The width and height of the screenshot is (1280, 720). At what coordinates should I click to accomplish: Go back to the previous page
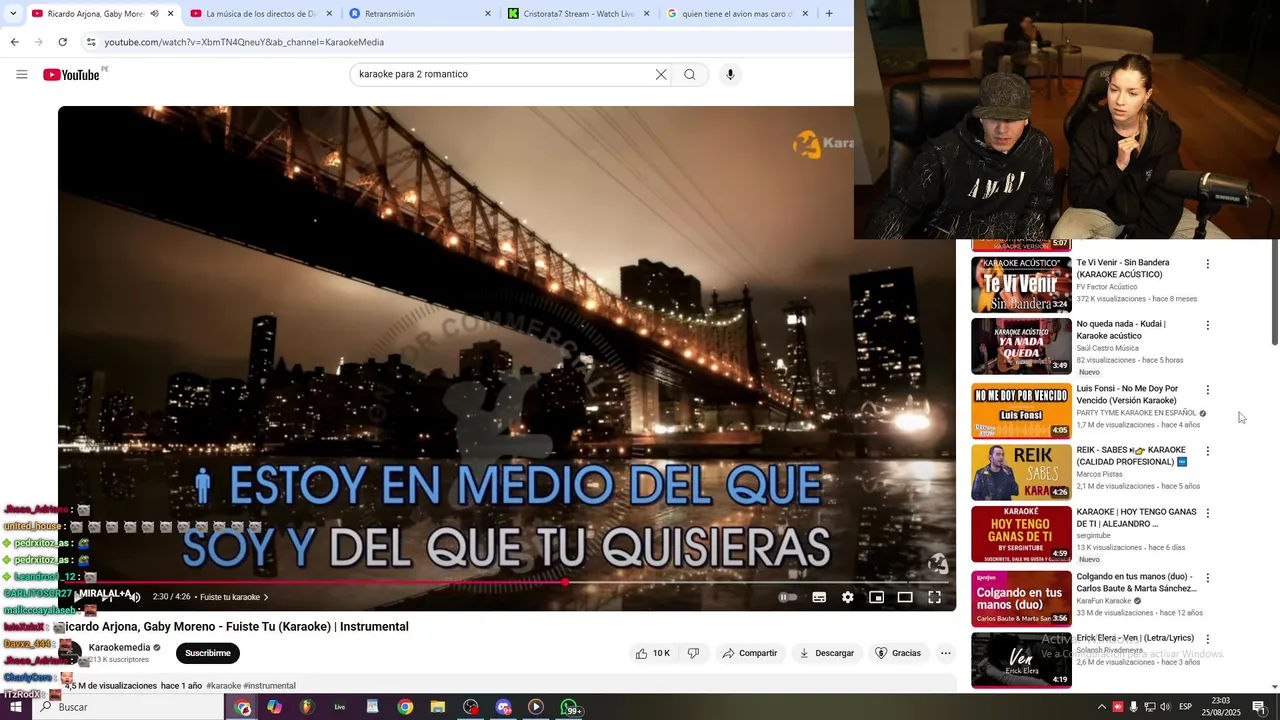pyautogui.click(x=14, y=42)
